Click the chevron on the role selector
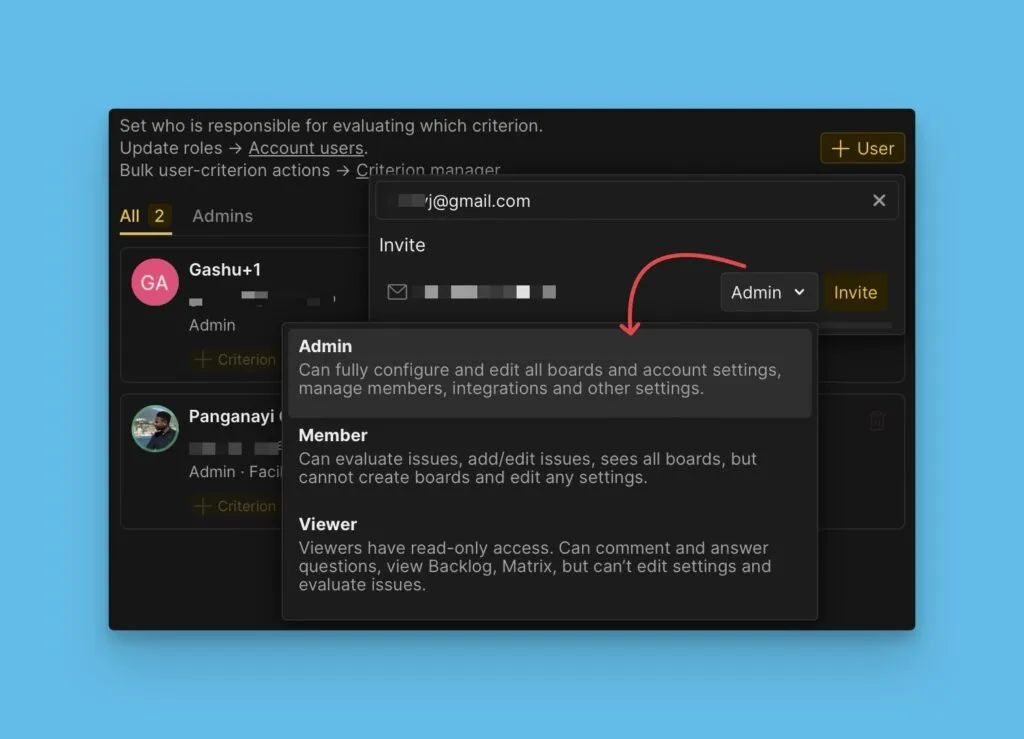The width and height of the screenshot is (1024, 739). tap(800, 292)
